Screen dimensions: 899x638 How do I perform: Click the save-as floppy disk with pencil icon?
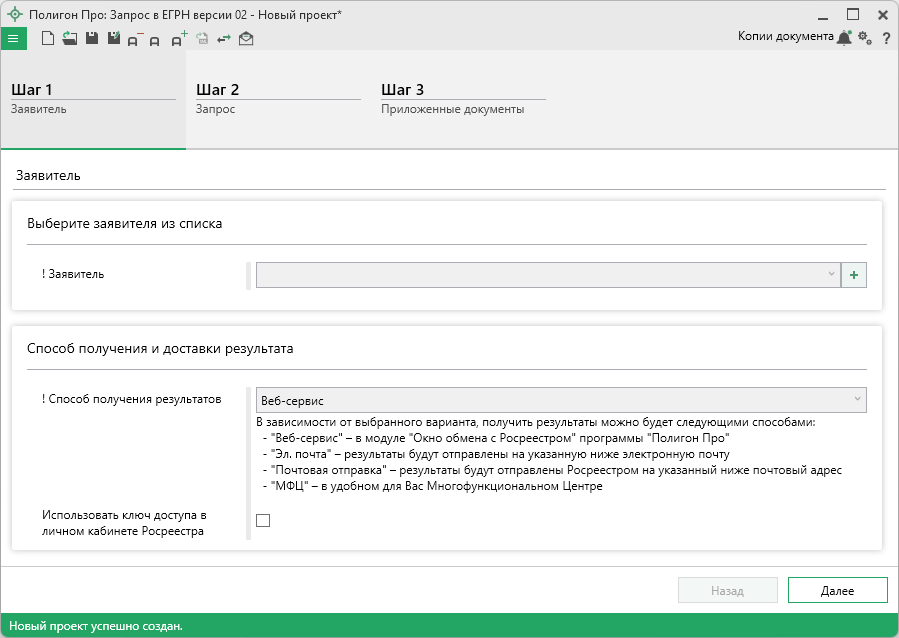(x=113, y=39)
